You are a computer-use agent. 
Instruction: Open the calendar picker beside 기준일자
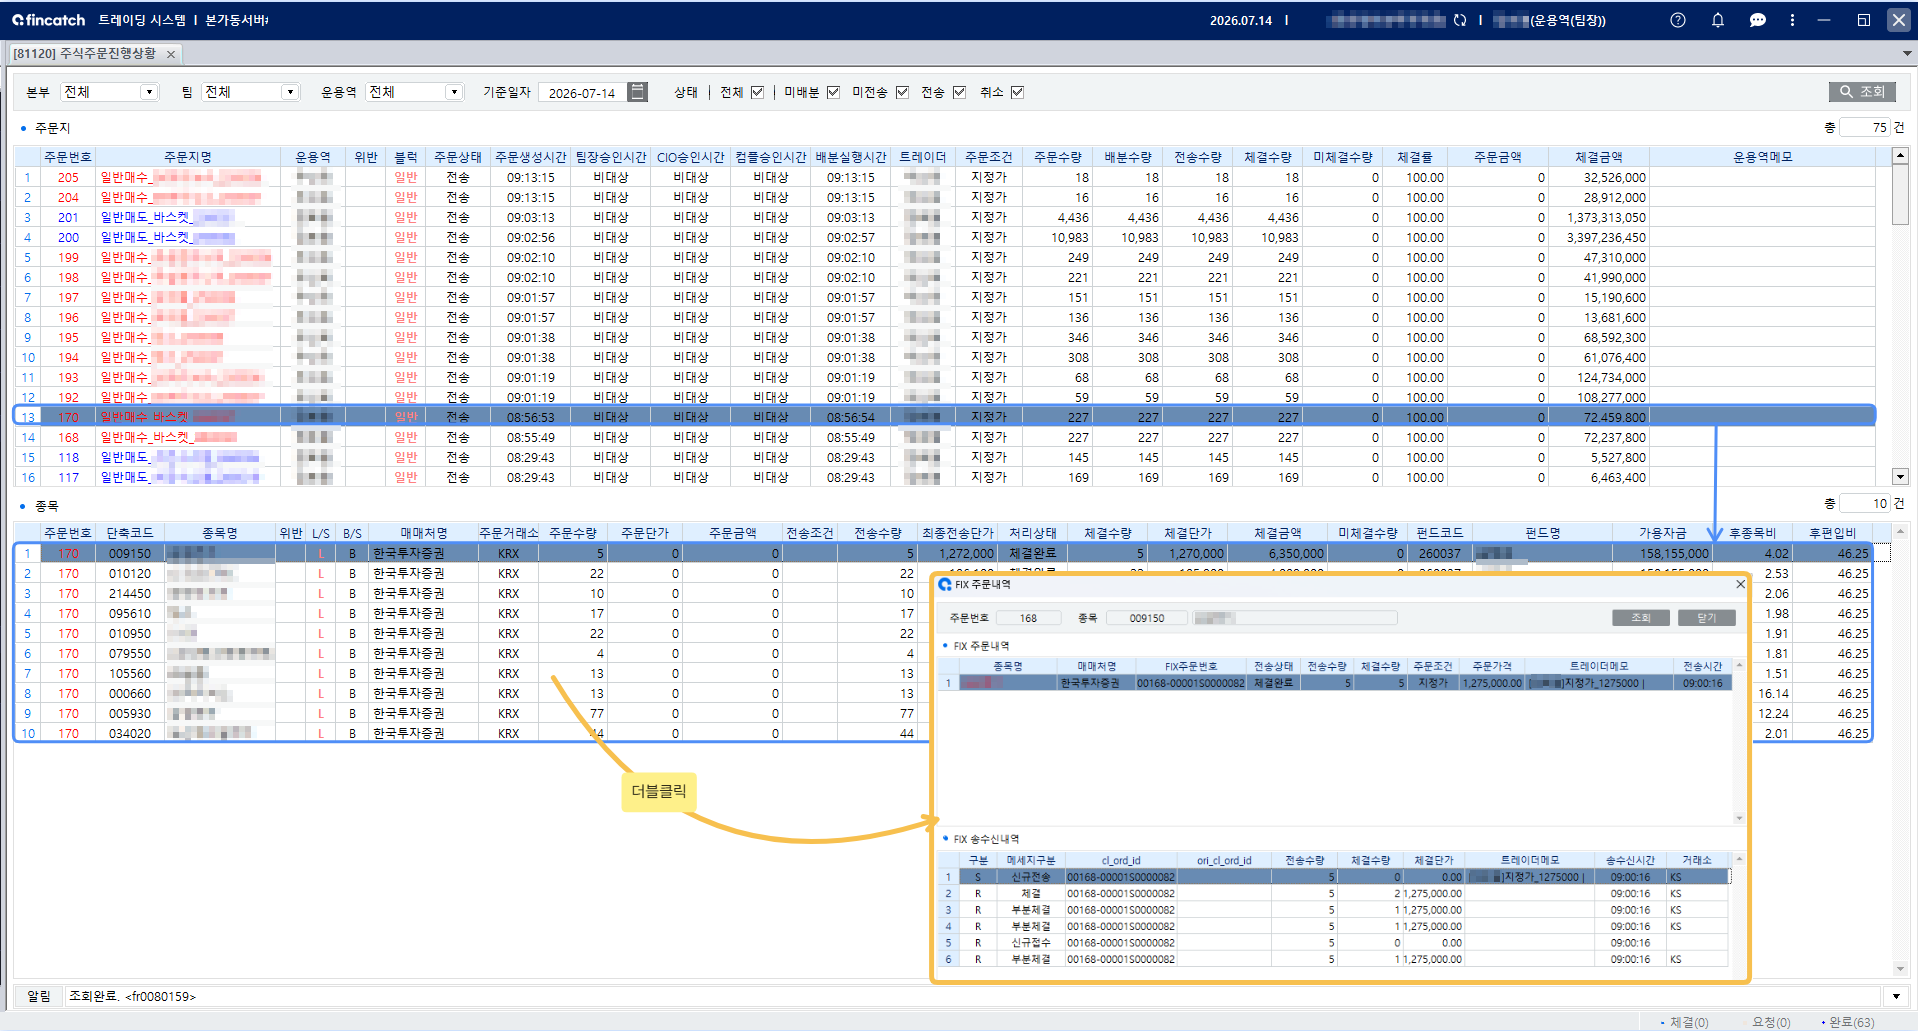637,92
